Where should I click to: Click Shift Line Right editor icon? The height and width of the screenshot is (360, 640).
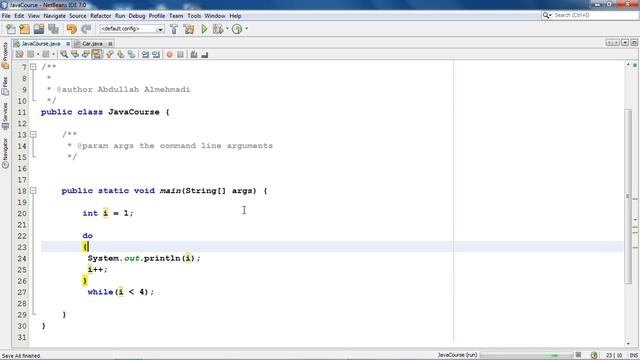156,54
